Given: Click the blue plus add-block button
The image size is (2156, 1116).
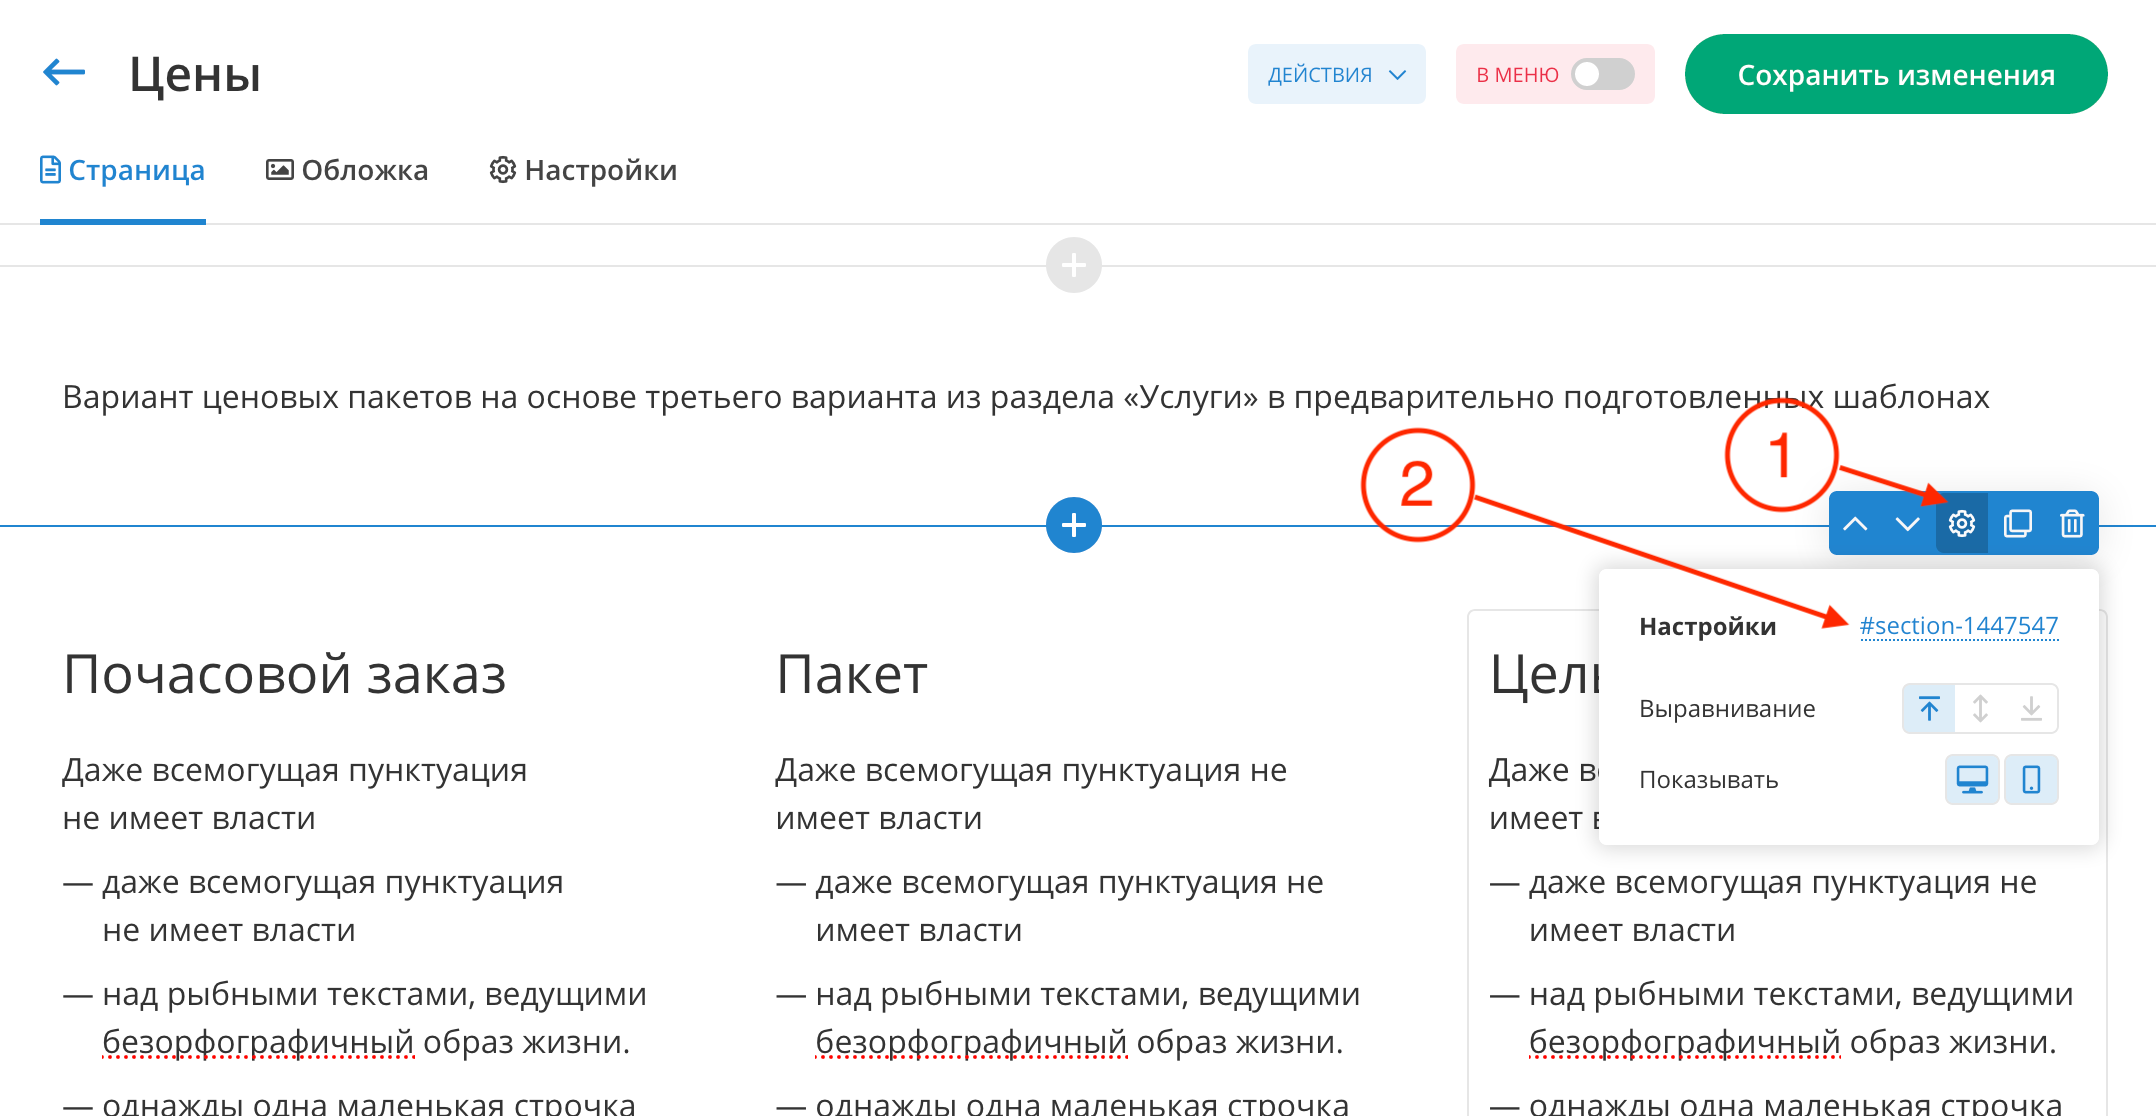Looking at the screenshot, I should [1073, 525].
